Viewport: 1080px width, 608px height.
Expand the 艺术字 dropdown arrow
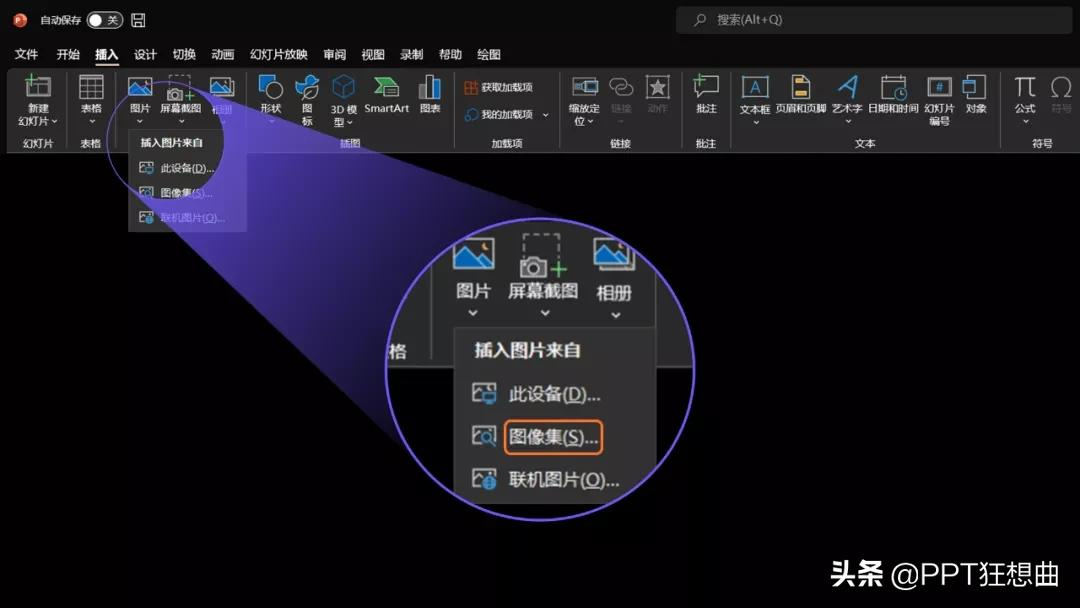point(848,122)
